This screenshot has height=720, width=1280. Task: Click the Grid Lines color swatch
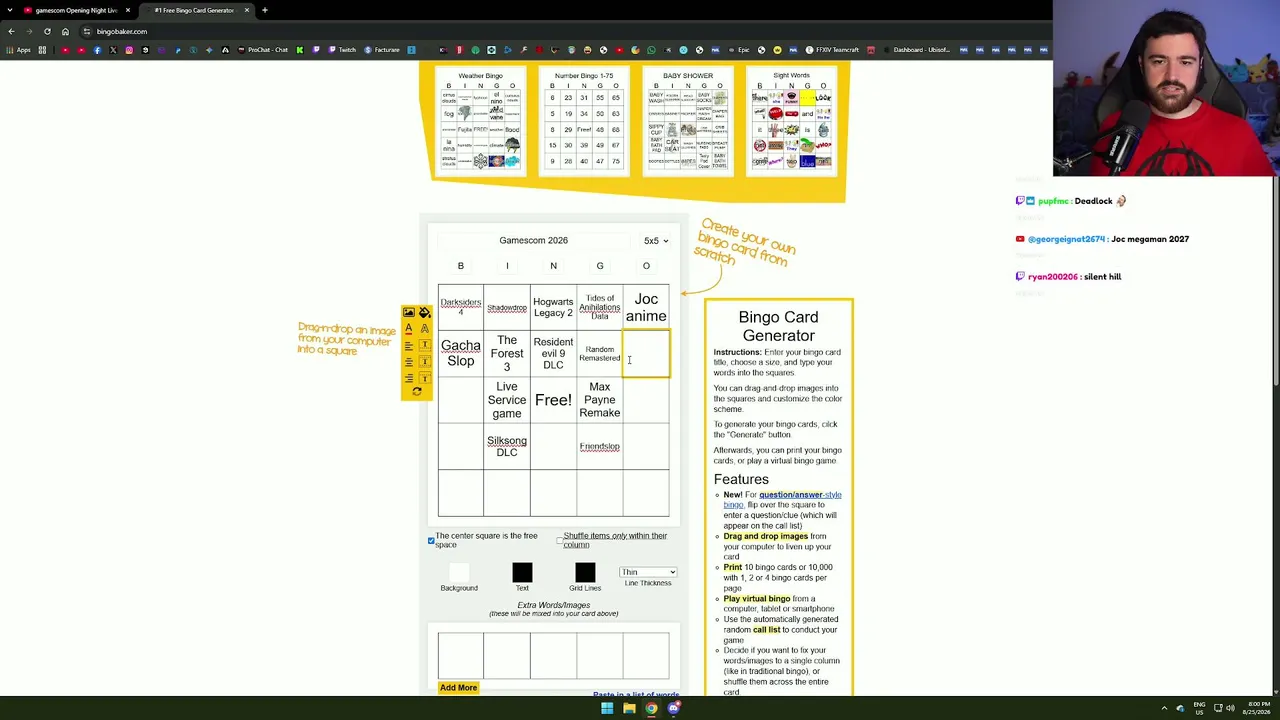point(585,572)
